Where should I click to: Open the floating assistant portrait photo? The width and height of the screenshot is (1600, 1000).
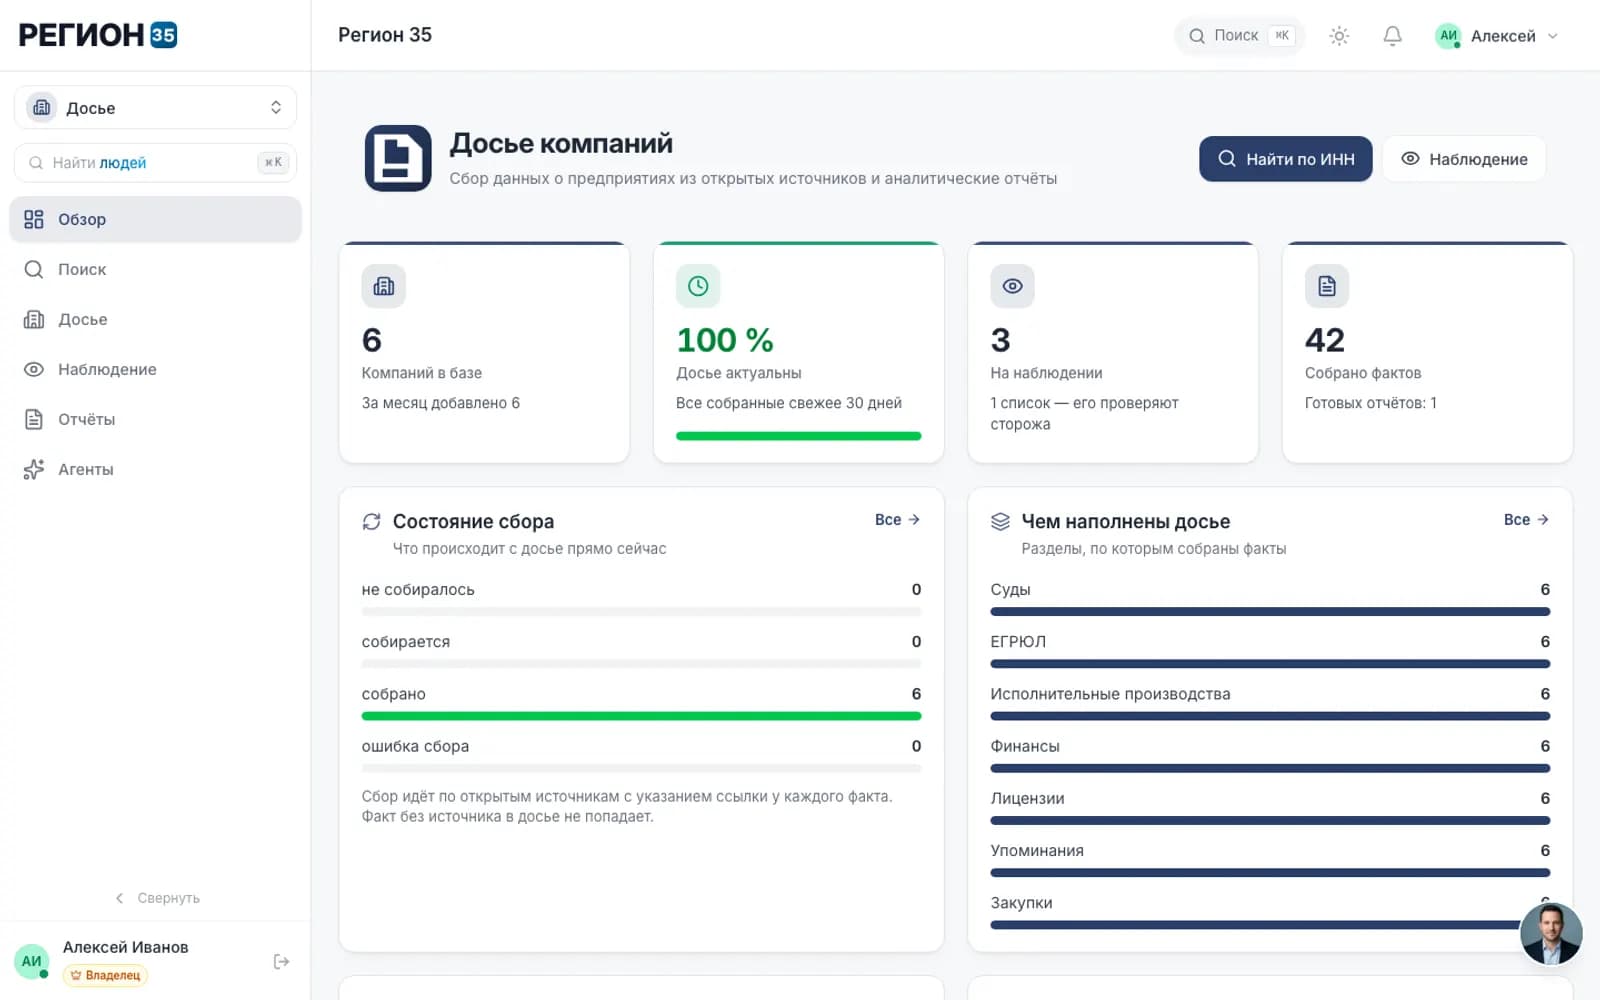[x=1551, y=933]
